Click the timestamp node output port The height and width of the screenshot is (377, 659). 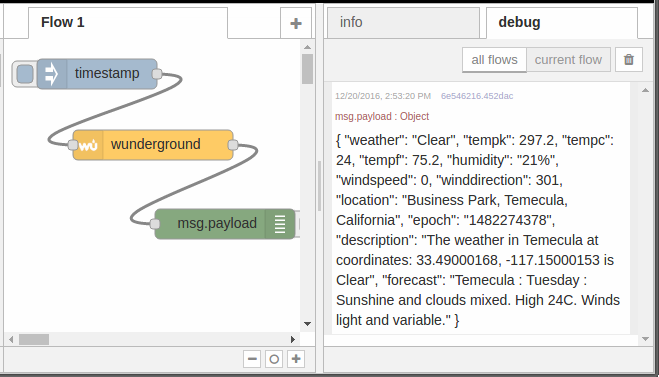point(157,74)
